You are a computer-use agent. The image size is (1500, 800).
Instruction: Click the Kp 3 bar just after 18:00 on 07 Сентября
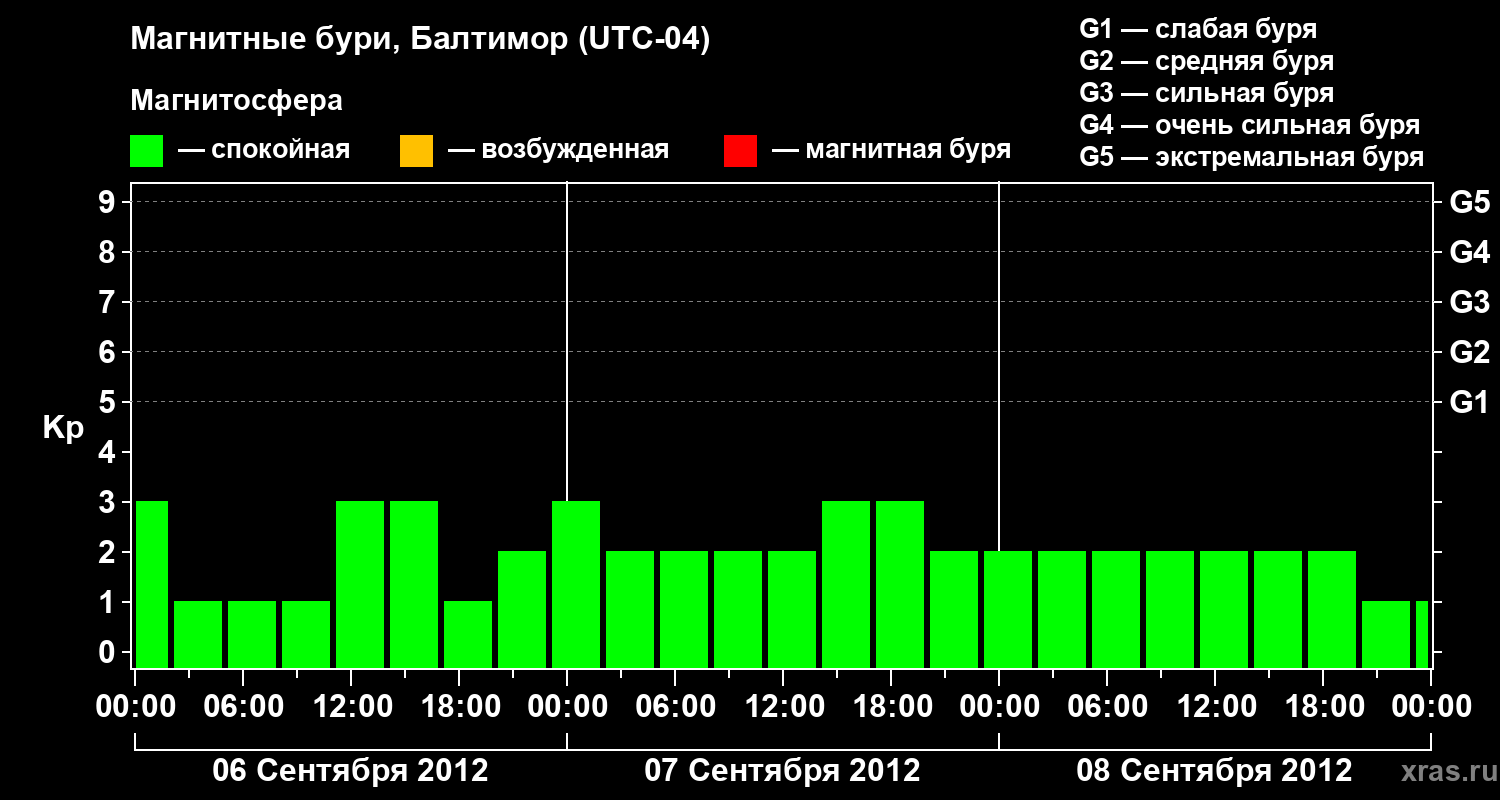(900, 584)
